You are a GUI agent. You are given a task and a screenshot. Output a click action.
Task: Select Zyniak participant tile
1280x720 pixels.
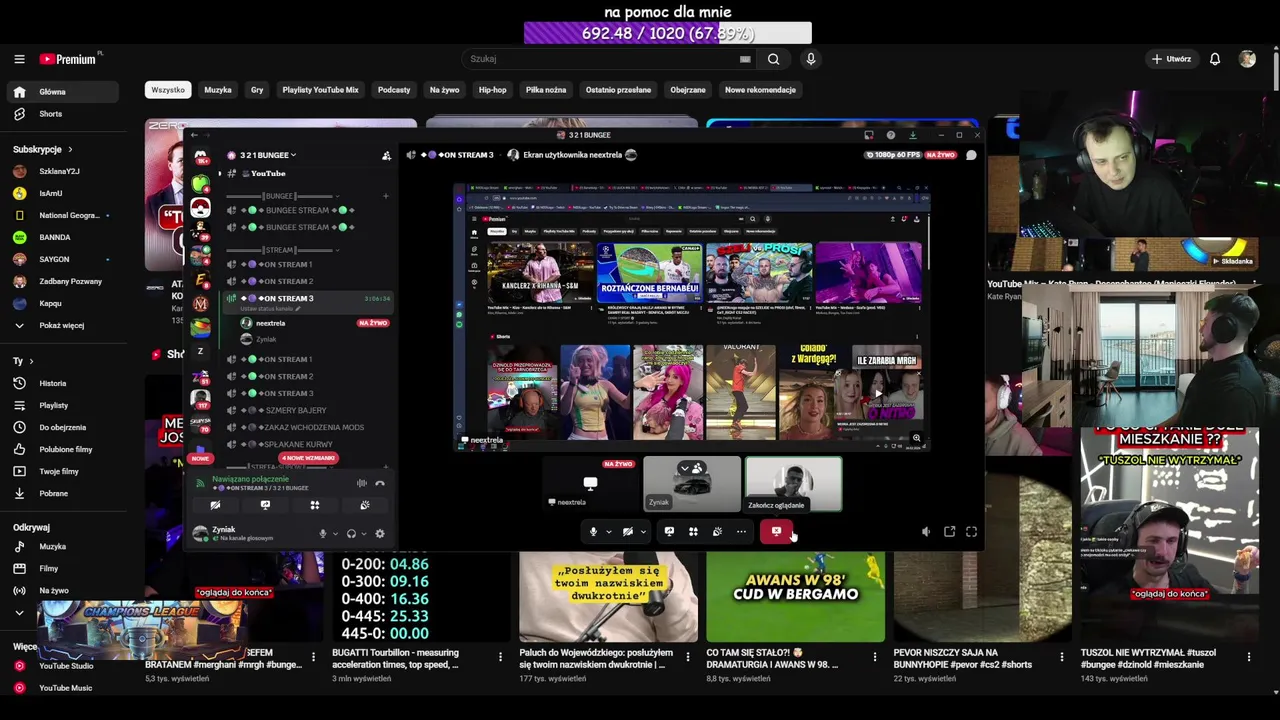click(x=692, y=484)
